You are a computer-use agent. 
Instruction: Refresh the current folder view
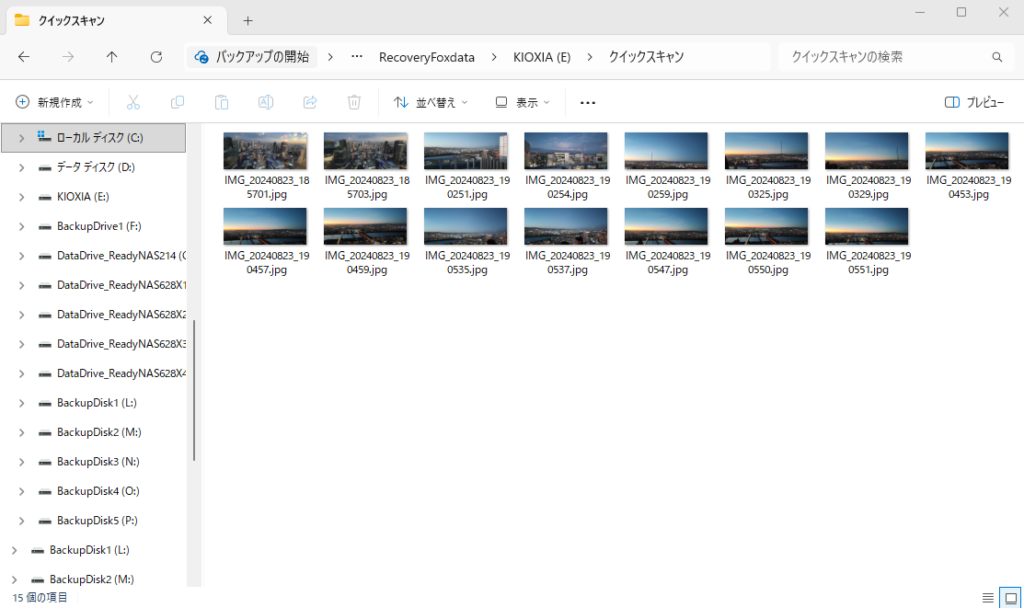click(x=156, y=57)
